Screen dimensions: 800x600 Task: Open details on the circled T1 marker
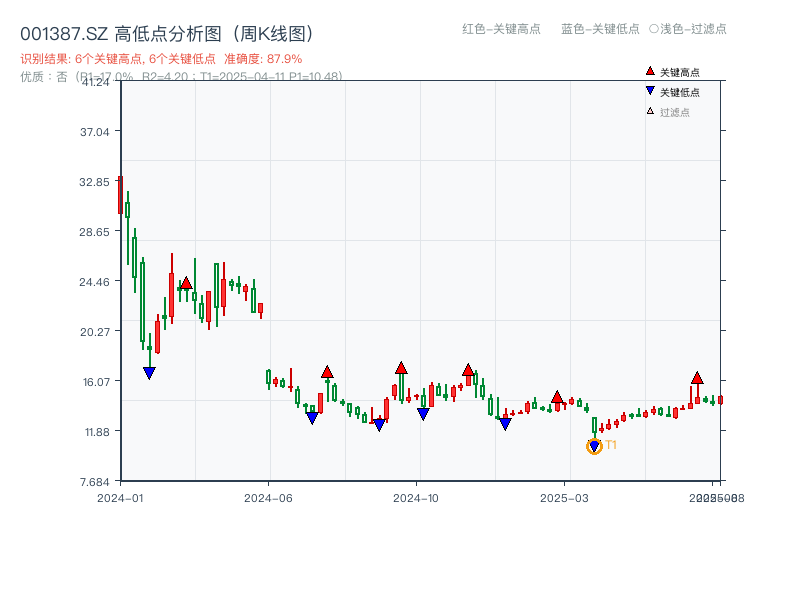click(x=594, y=445)
